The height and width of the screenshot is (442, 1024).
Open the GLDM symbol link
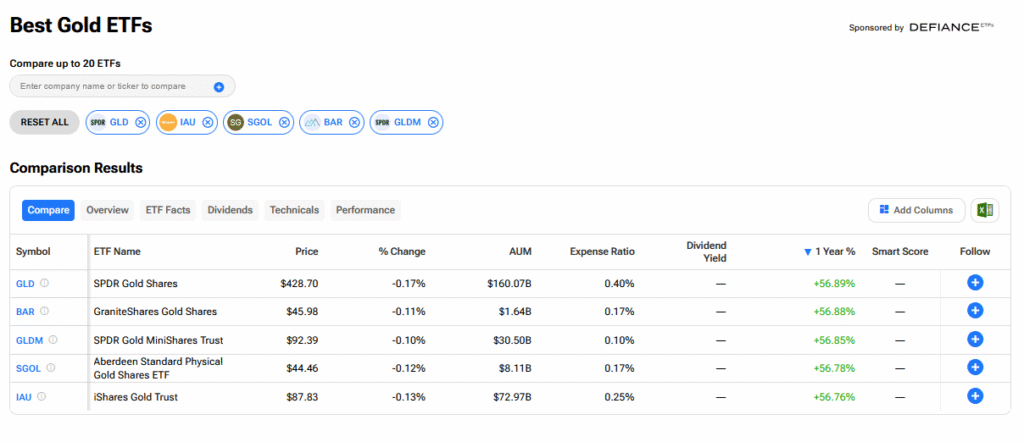click(x=29, y=340)
